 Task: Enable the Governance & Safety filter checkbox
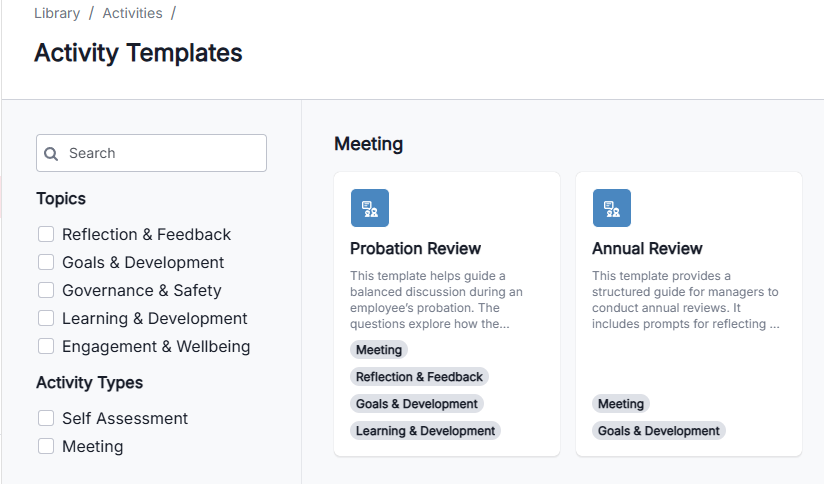click(46, 290)
